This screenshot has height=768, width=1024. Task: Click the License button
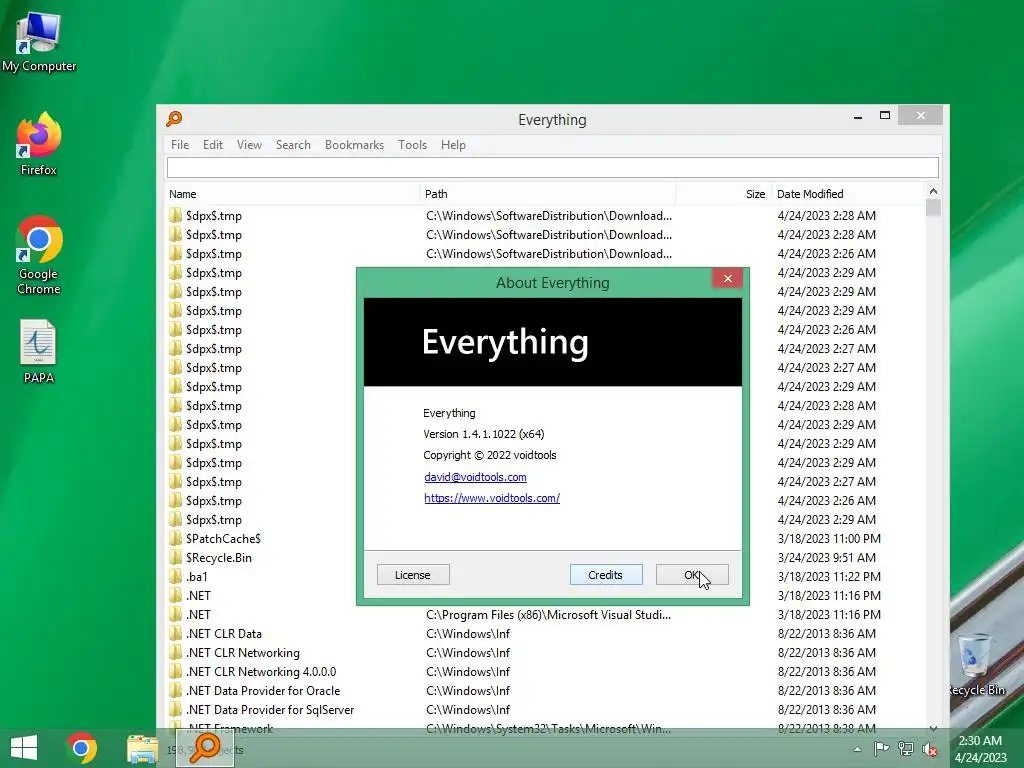pos(413,575)
